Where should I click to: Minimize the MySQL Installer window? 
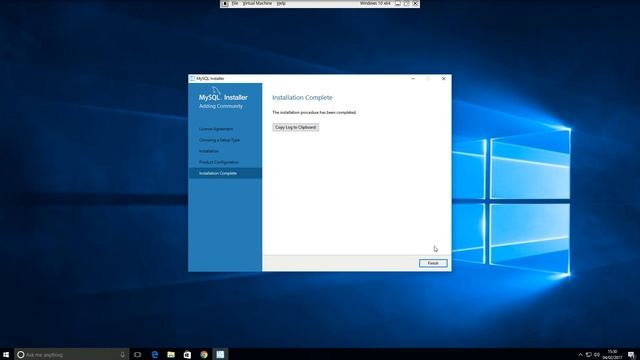click(413, 78)
